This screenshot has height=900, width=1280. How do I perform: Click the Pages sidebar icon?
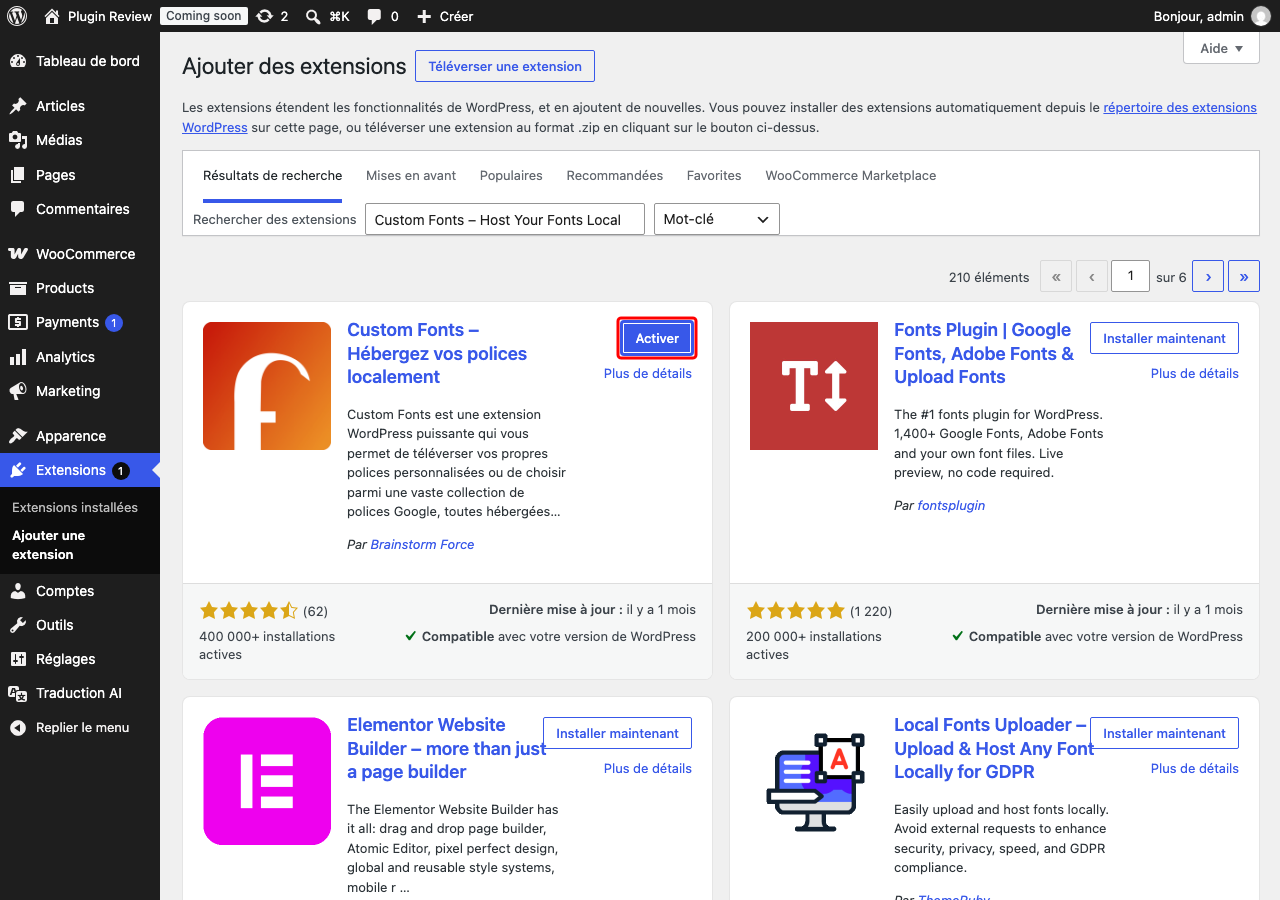point(18,175)
